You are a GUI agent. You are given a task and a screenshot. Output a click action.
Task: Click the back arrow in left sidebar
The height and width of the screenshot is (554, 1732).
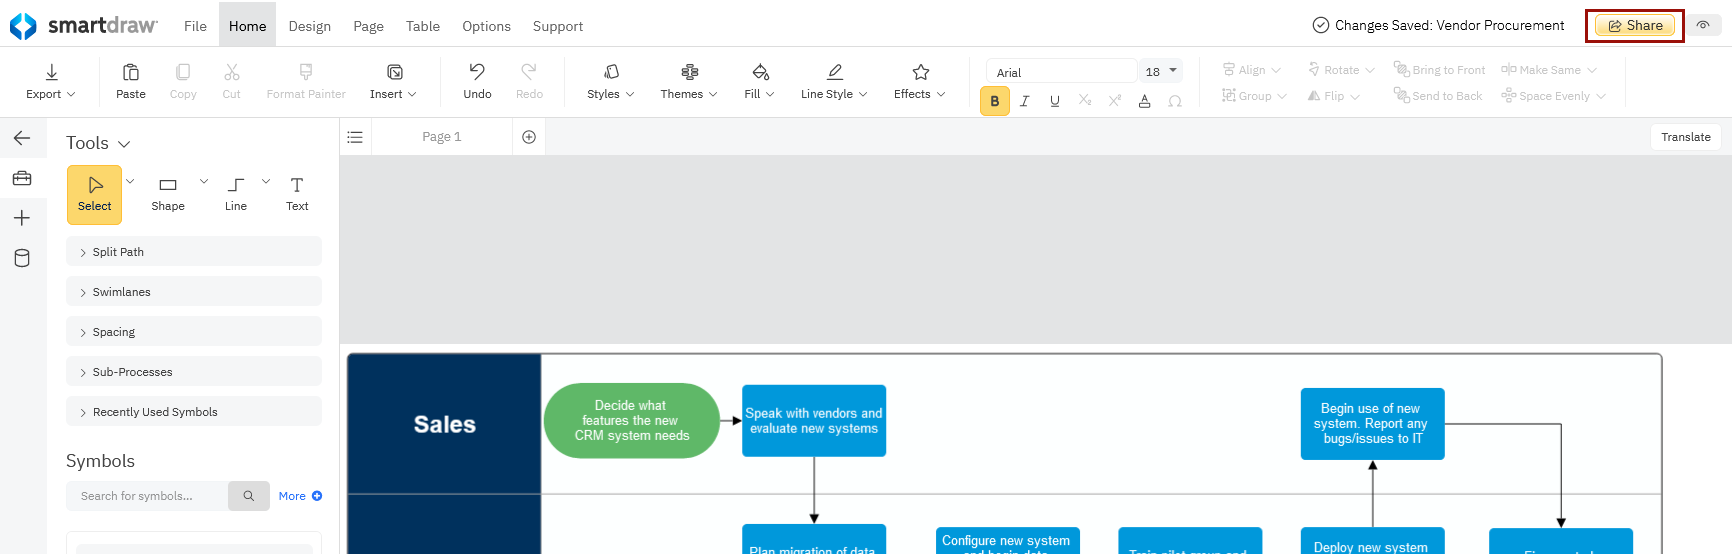tap(22, 138)
